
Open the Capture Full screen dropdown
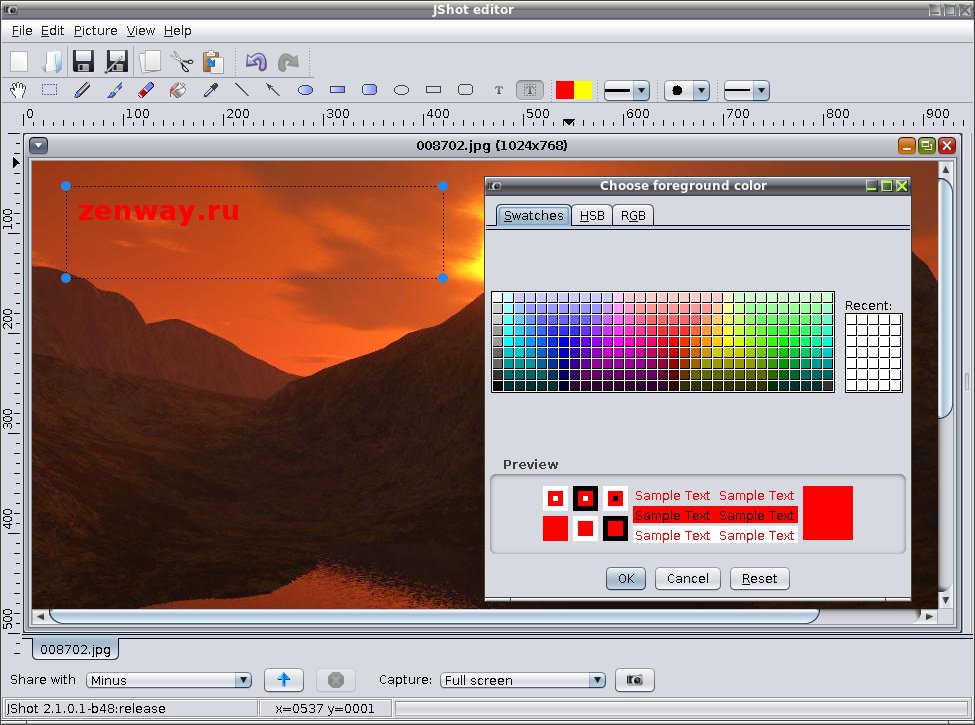(597, 680)
